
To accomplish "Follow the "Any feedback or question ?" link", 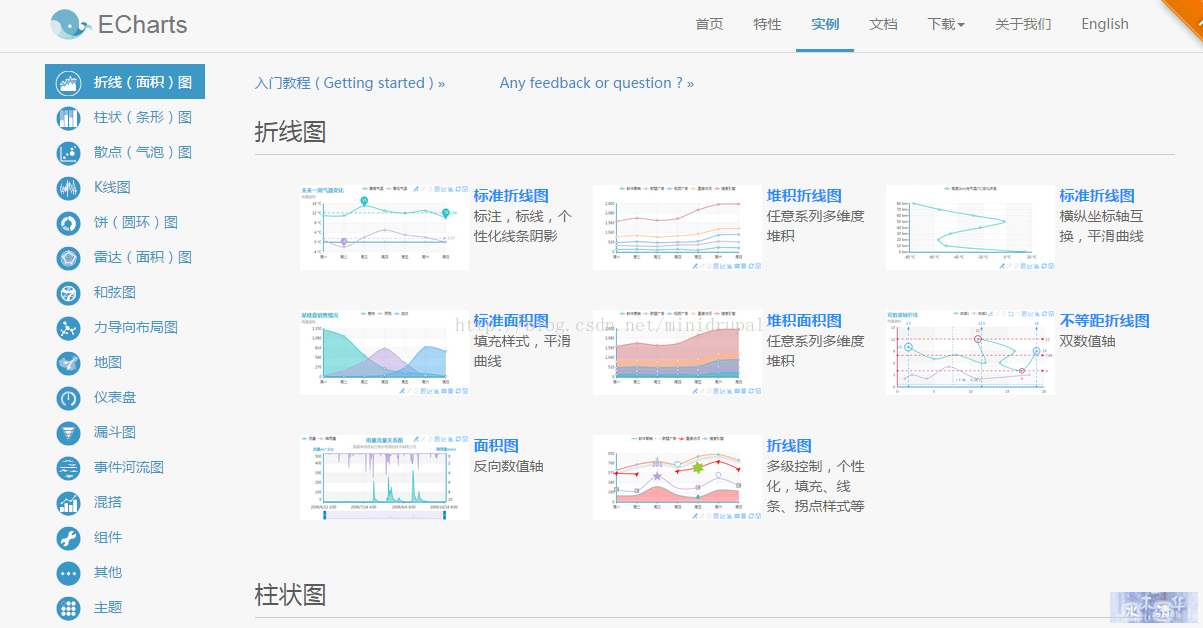I will pyautogui.click(x=597, y=83).
